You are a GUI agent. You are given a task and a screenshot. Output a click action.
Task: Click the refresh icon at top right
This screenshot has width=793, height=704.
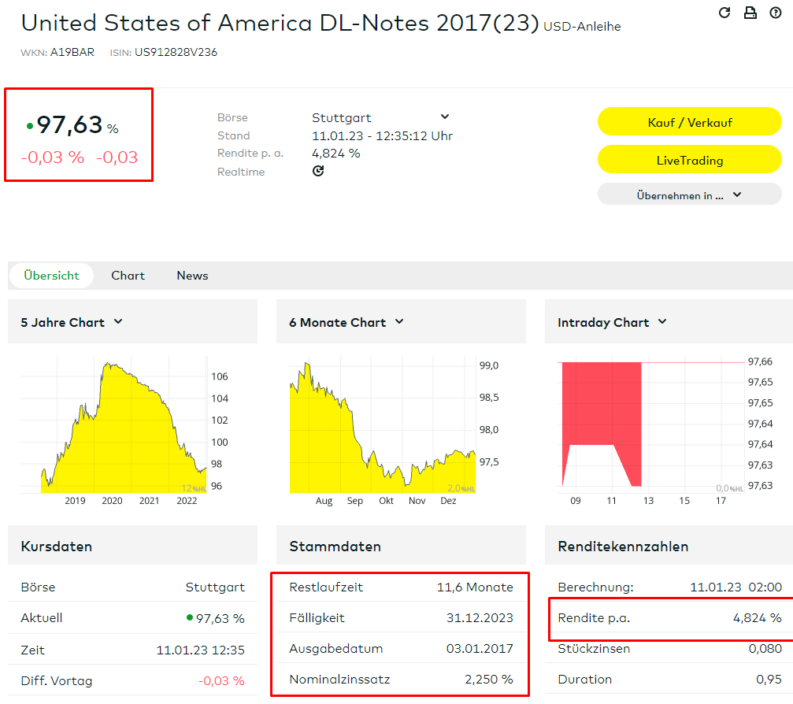(x=725, y=13)
